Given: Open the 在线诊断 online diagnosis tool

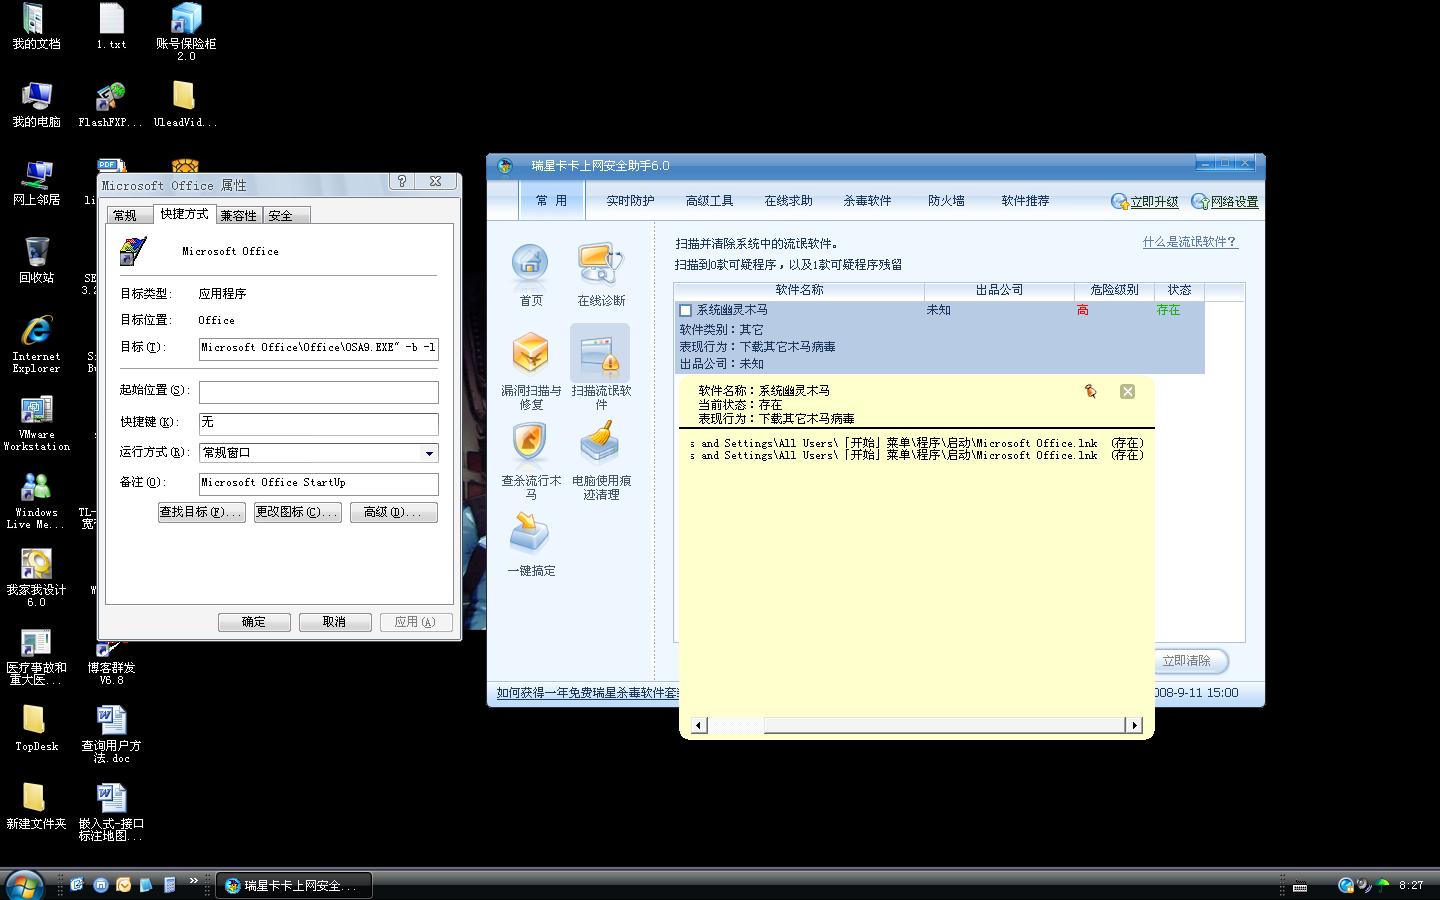Looking at the screenshot, I should [x=601, y=275].
